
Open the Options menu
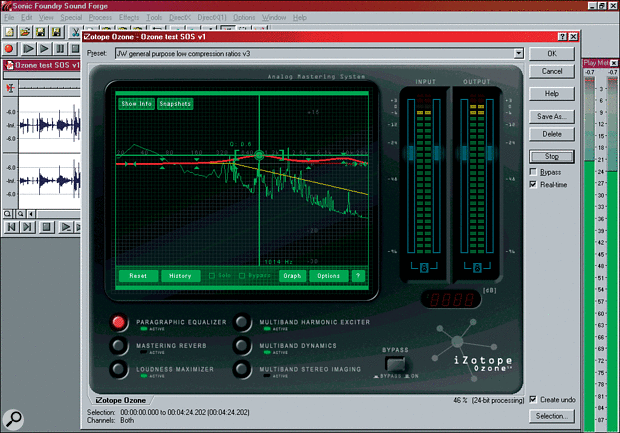pyautogui.click(x=244, y=17)
